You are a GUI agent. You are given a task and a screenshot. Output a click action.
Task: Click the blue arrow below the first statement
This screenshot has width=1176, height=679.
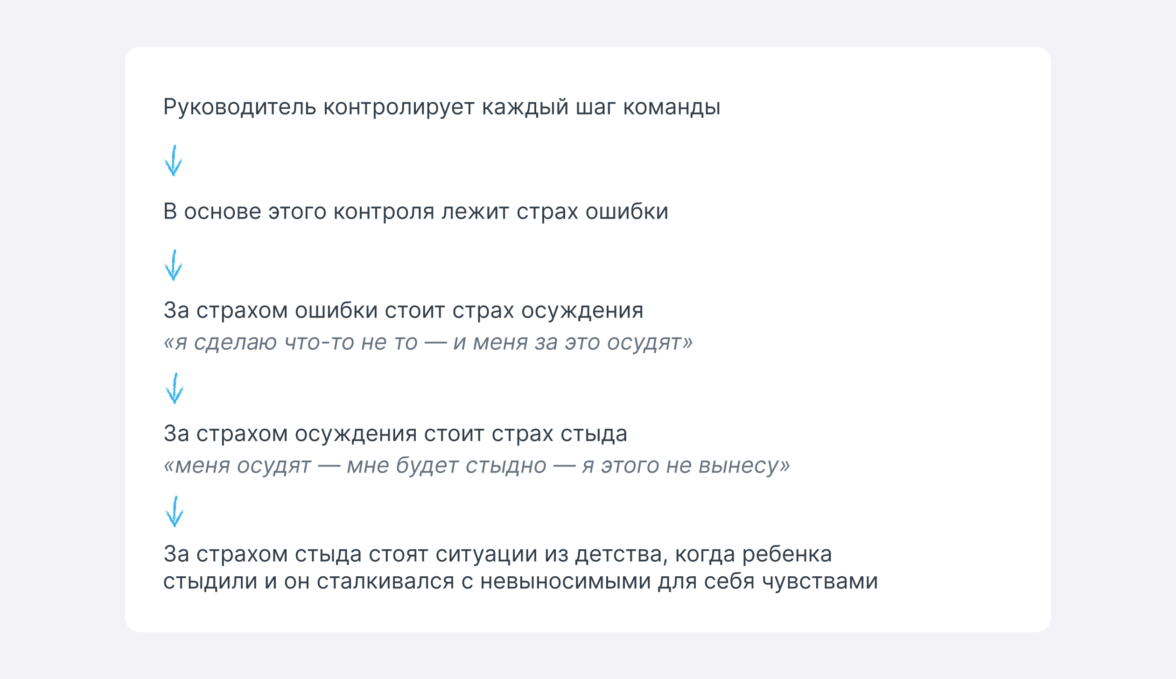coord(173,160)
